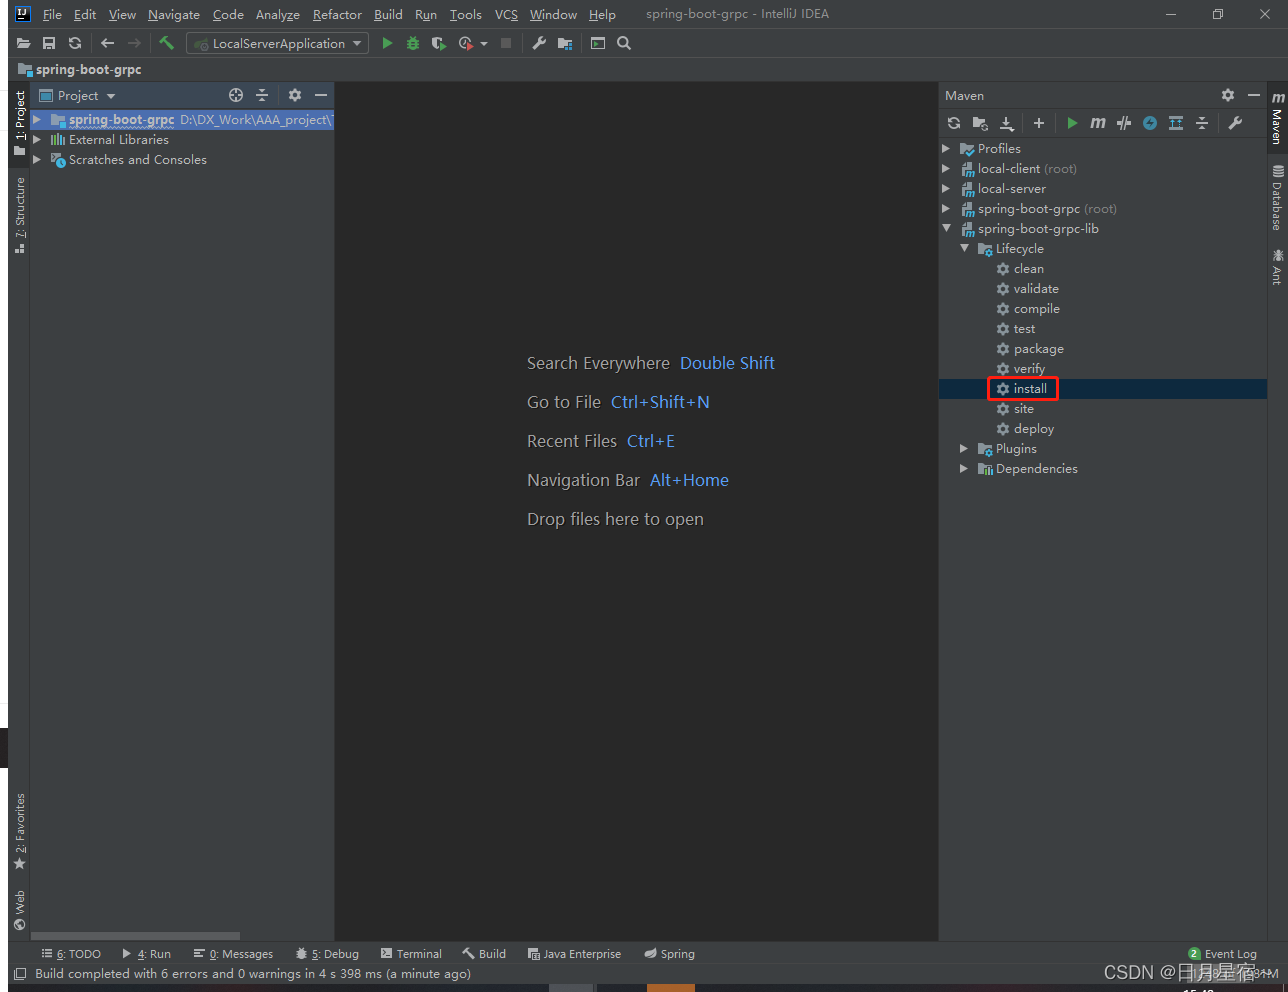Open Project Structure folder icon in toolbar
This screenshot has height=992, width=1288.
click(x=565, y=43)
